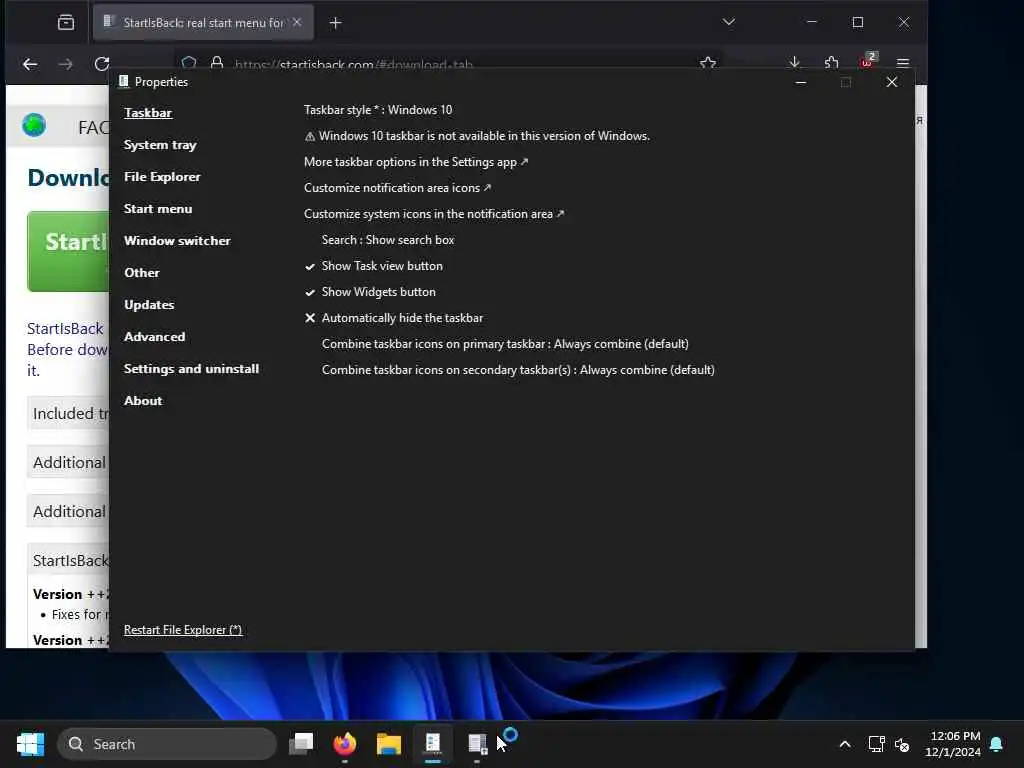Close the StartIsBack browser tab
This screenshot has height=768, width=1024.
(x=297, y=22)
